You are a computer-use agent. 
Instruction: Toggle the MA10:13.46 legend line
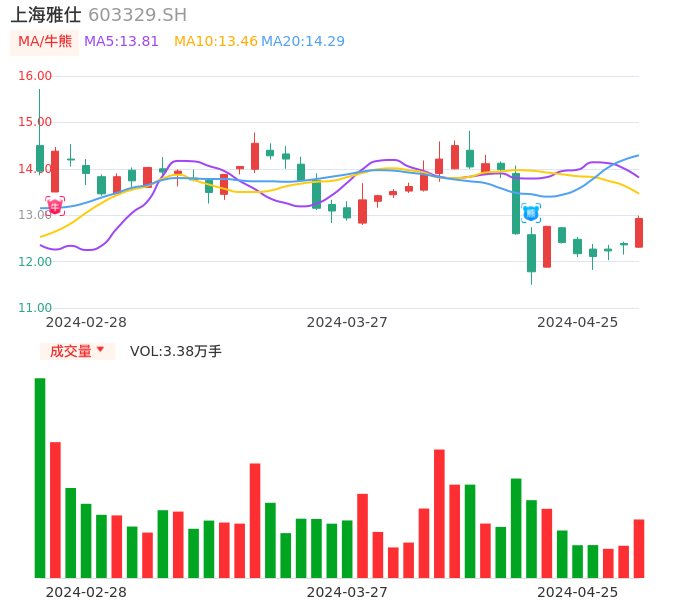click(215, 42)
